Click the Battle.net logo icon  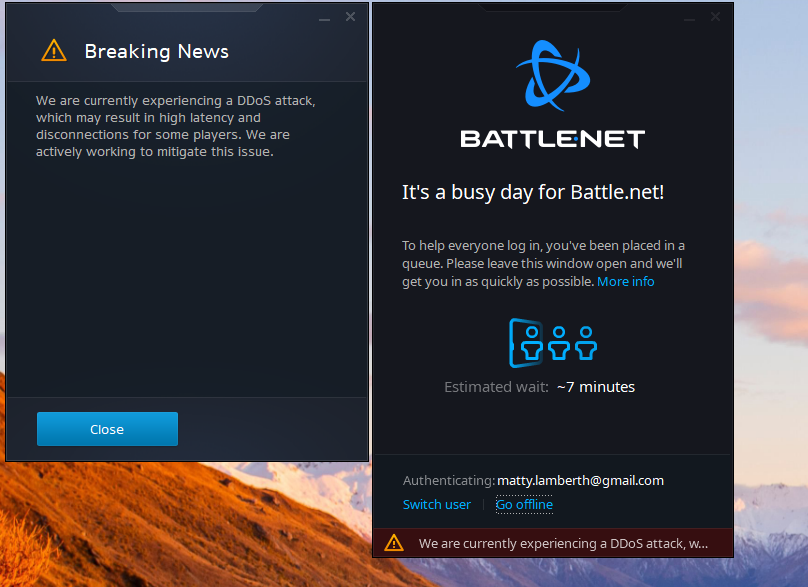553,75
